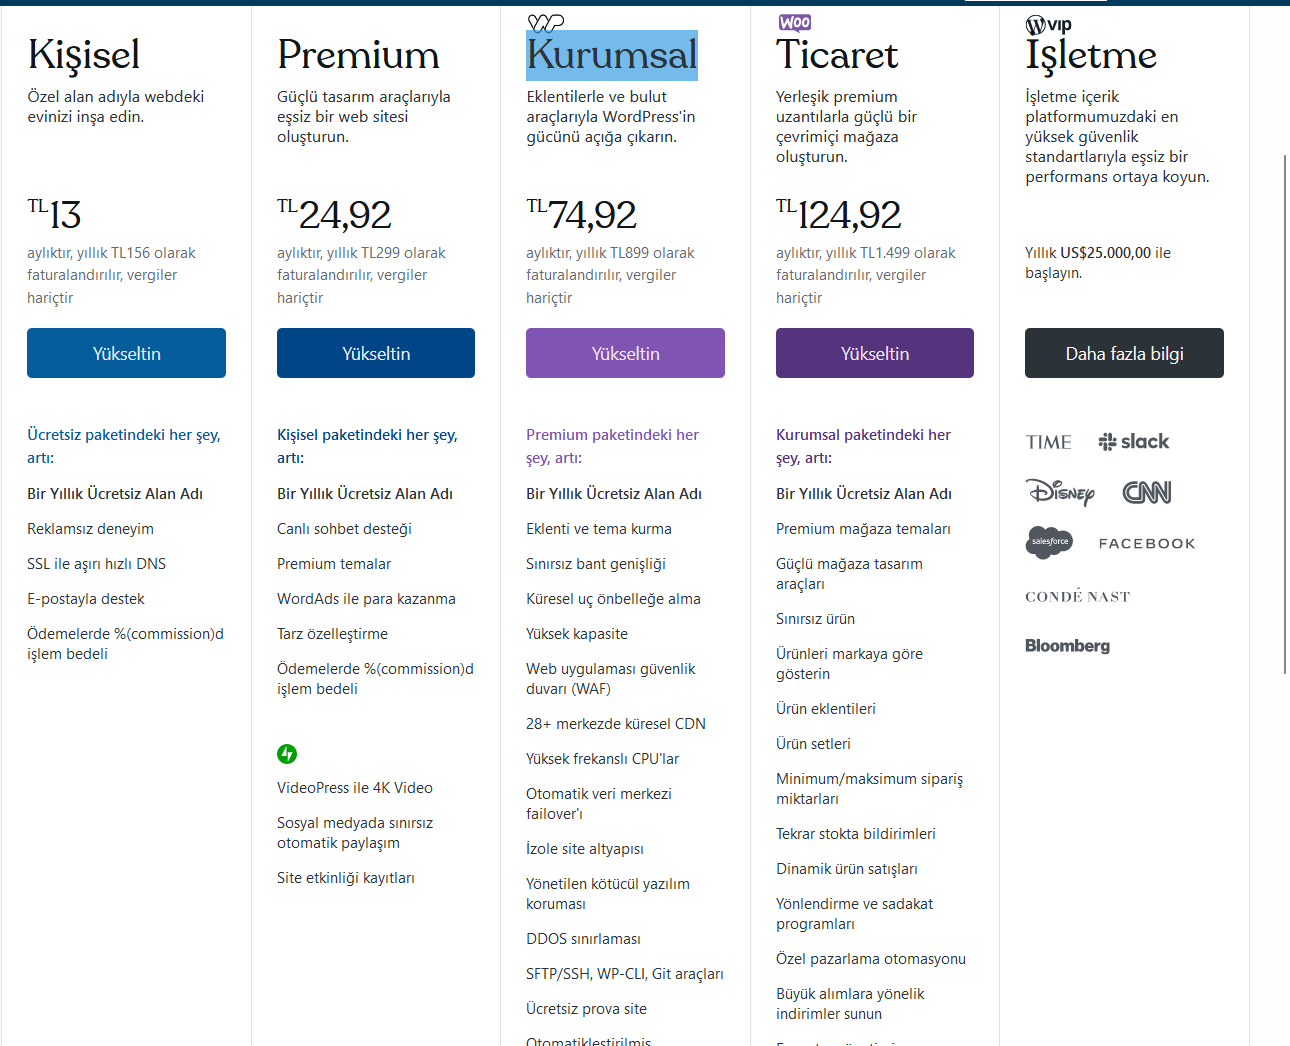Click the Salesforce cloud logo
1290x1046 pixels.
(1049, 542)
